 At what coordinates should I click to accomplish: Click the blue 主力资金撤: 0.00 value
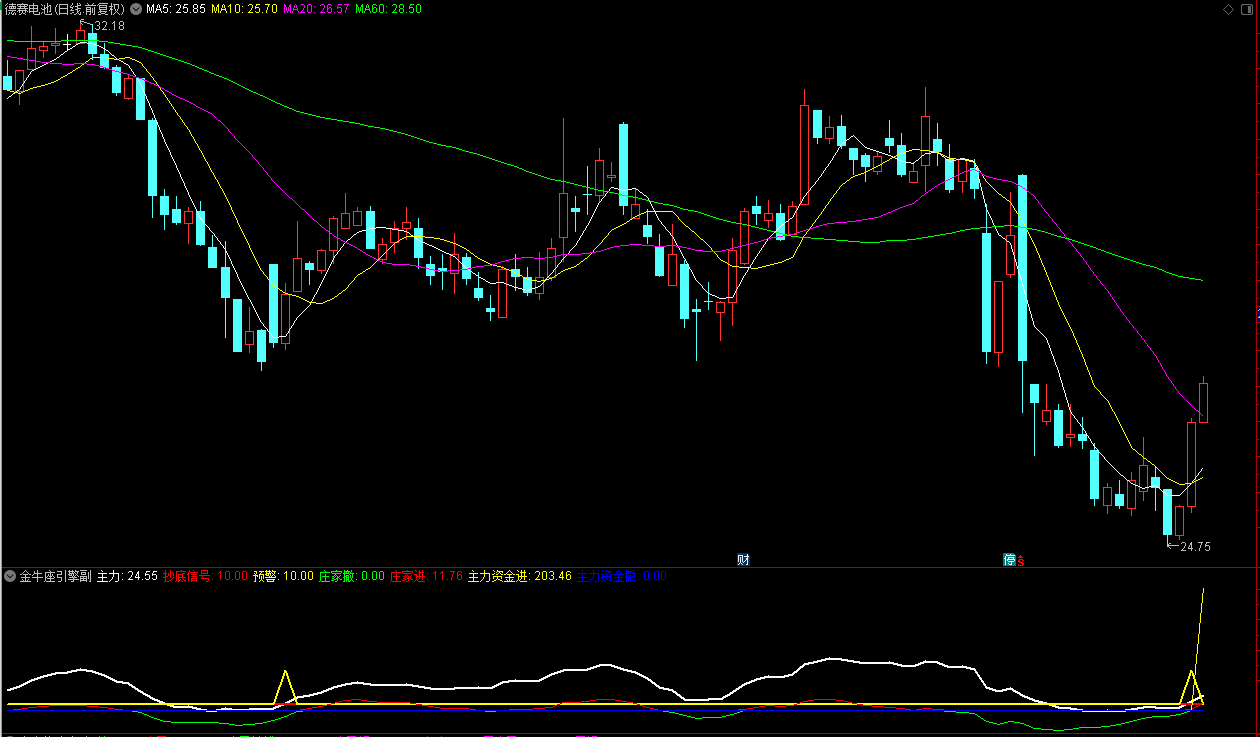[x=622, y=576]
